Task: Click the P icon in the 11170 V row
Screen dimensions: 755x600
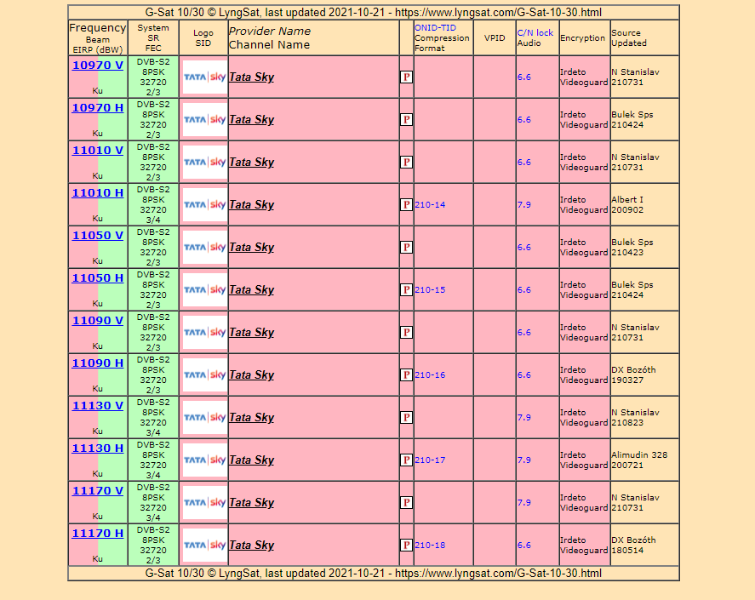Action: click(x=406, y=502)
